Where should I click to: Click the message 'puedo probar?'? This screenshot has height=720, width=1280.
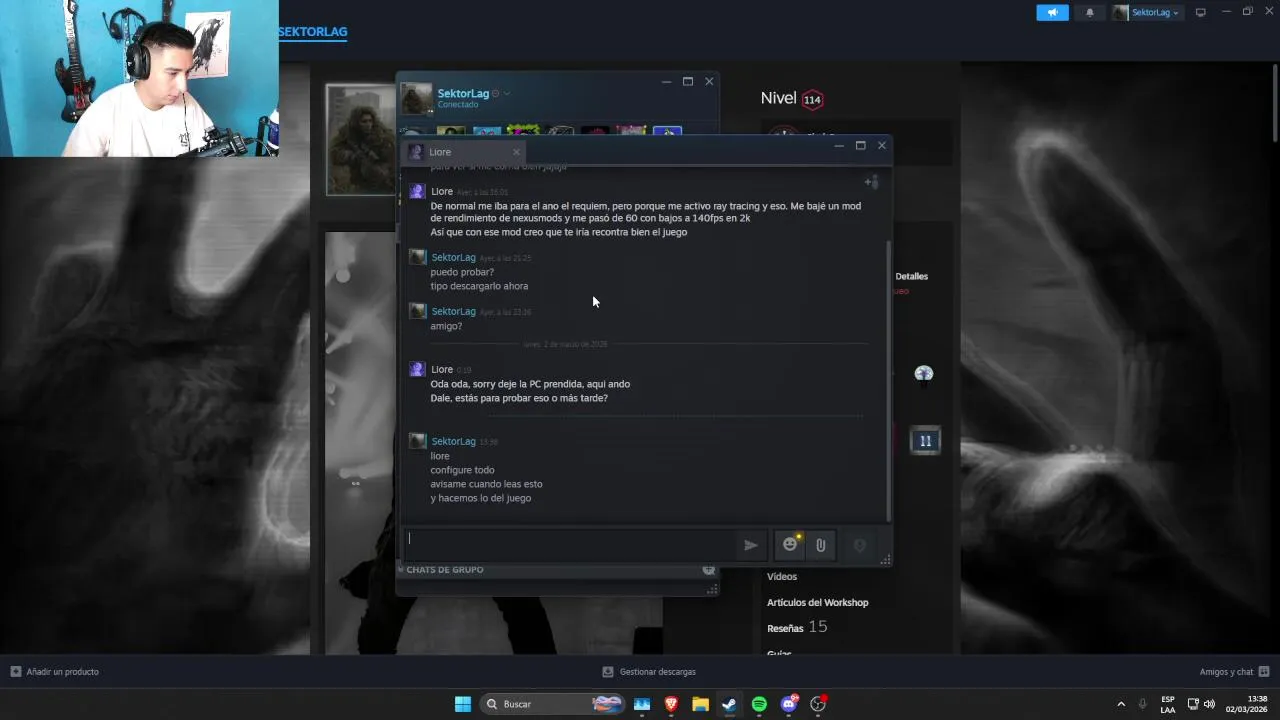pos(462,272)
